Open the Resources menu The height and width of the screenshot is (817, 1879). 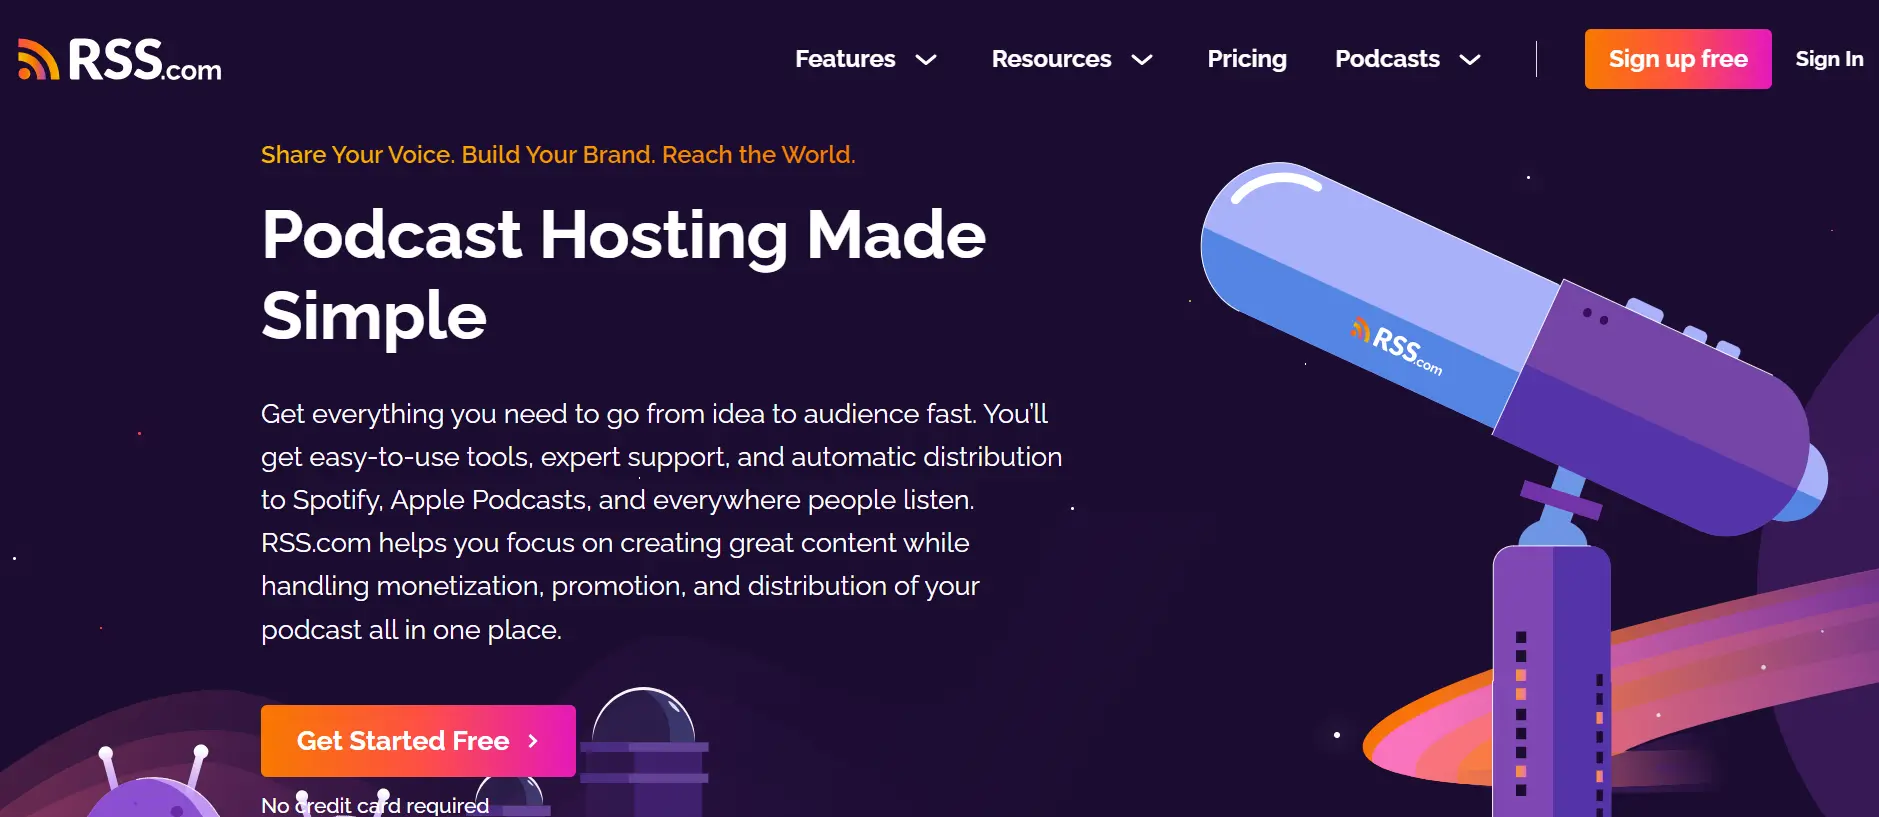pos(1051,59)
